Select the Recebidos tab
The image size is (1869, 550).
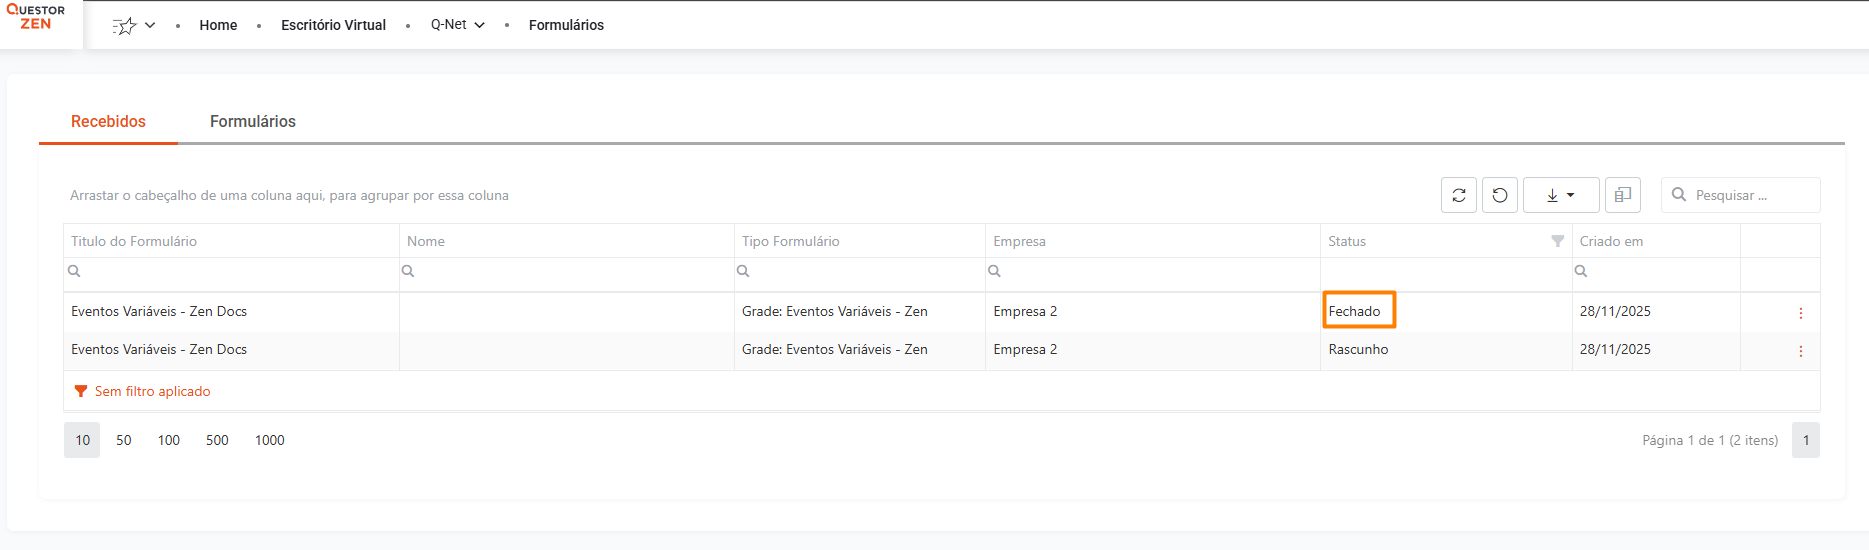pyautogui.click(x=108, y=121)
